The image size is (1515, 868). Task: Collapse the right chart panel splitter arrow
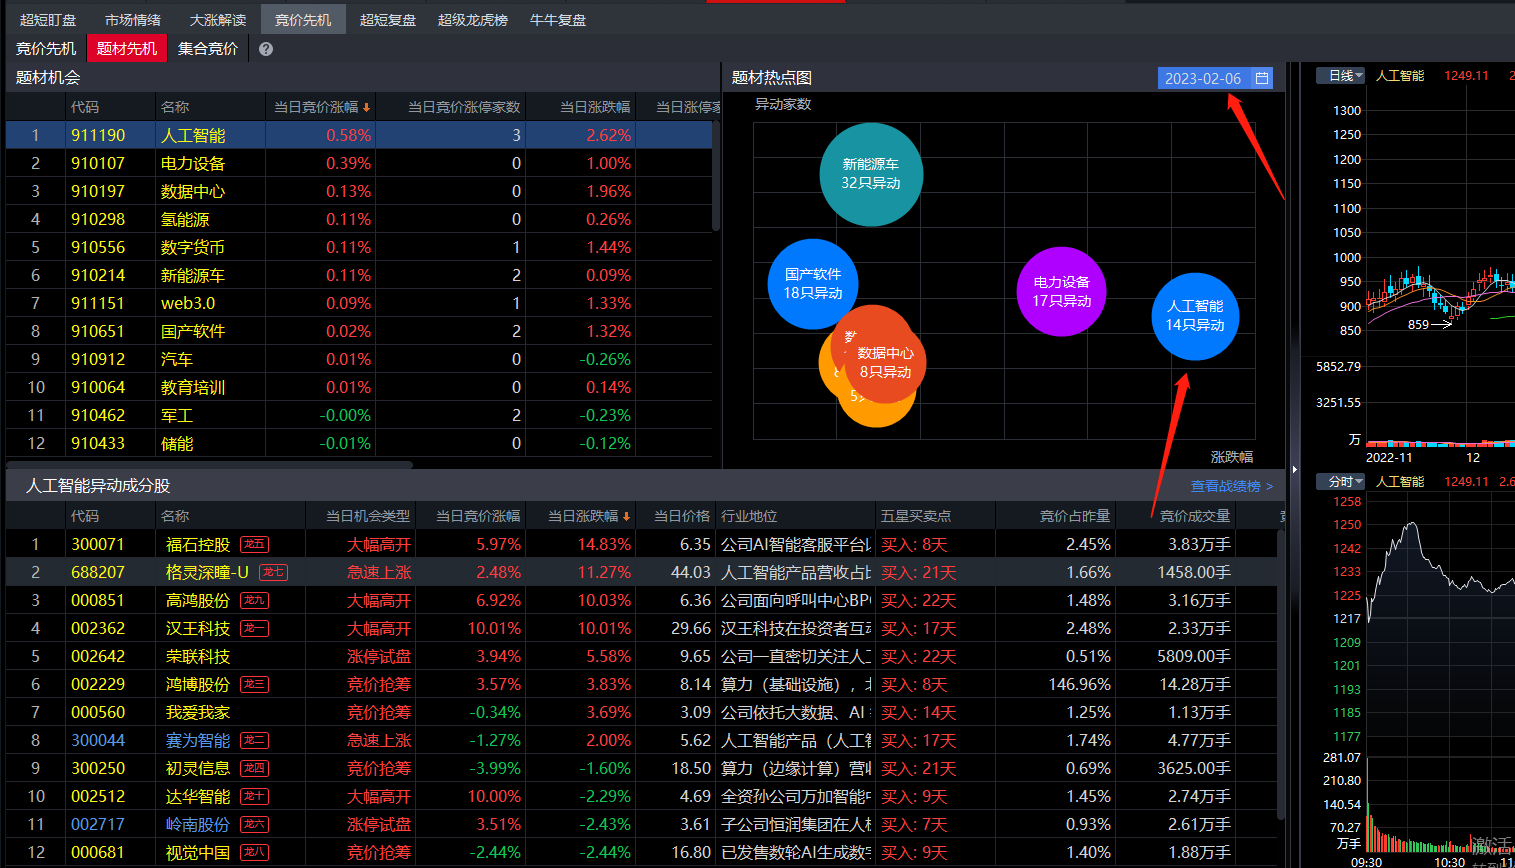(x=1294, y=469)
